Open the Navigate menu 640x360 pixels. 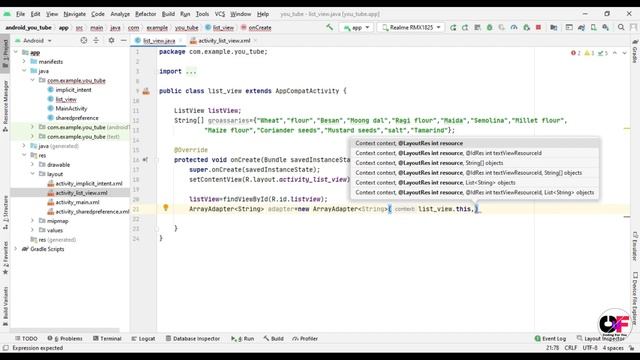click(x=75, y=14)
